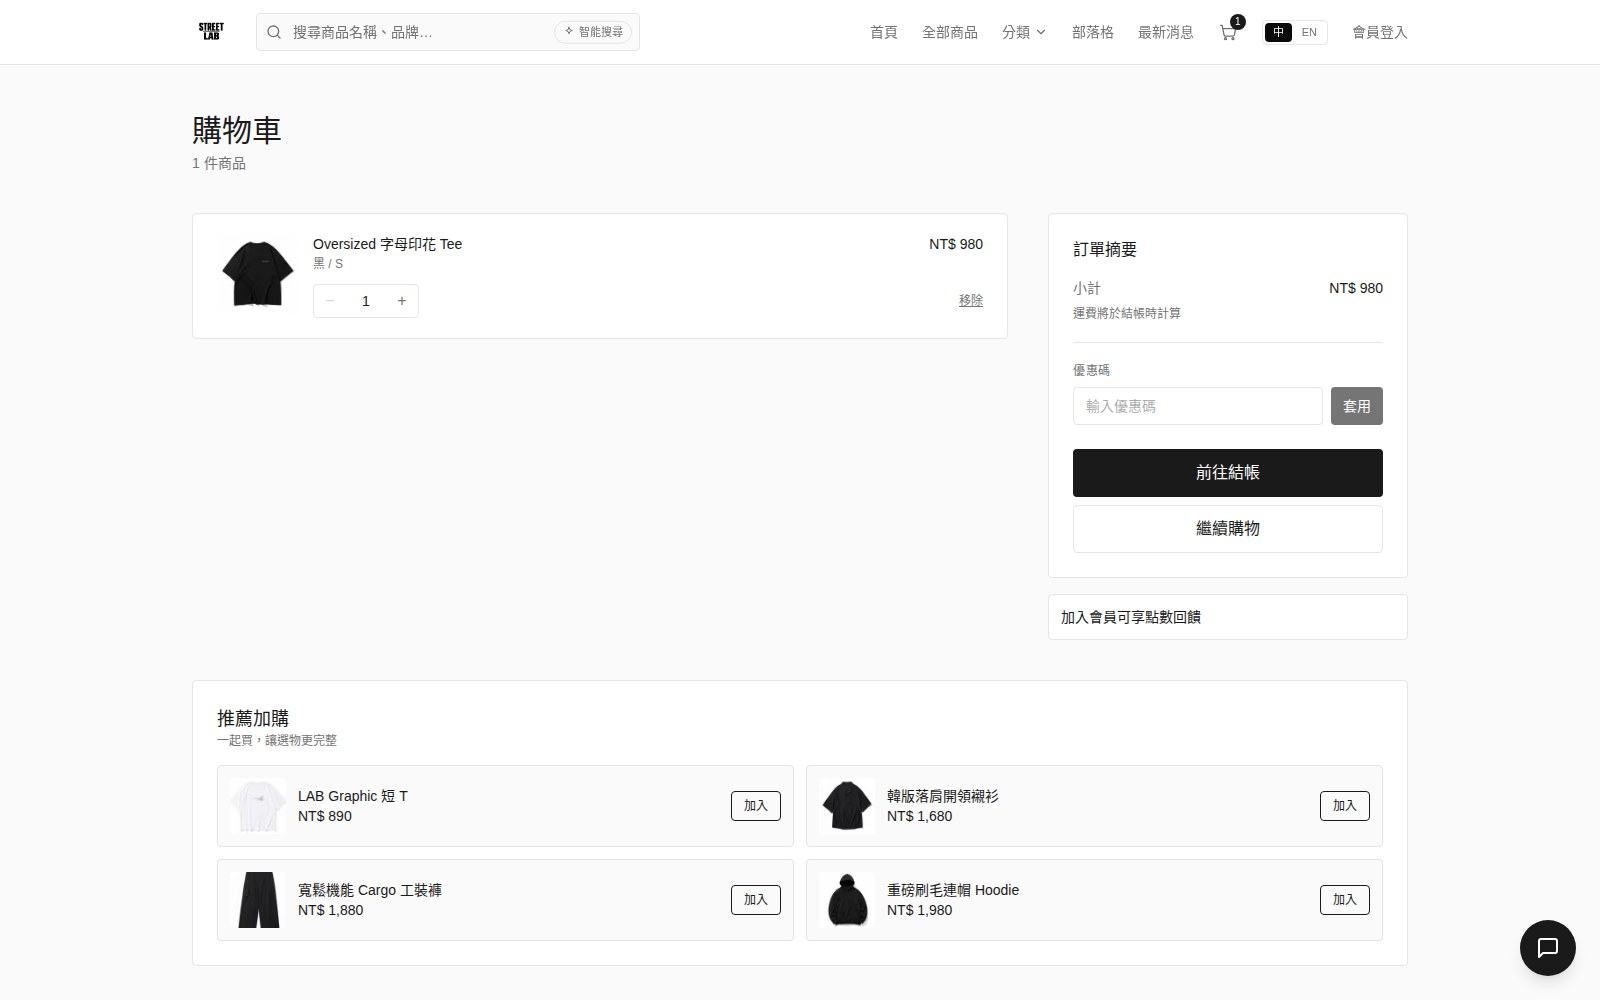Image resolution: width=1600 pixels, height=1000 pixels.
Task: Open the shopping cart icon in header
Action: [1228, 32]
